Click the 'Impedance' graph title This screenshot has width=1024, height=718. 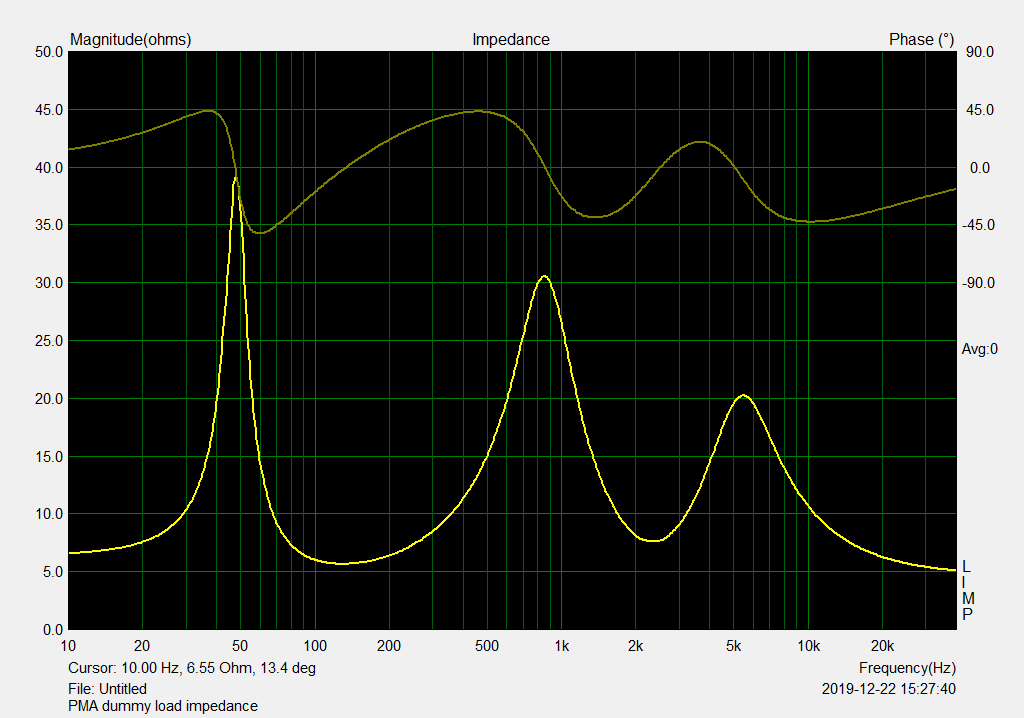pos(511,40)
